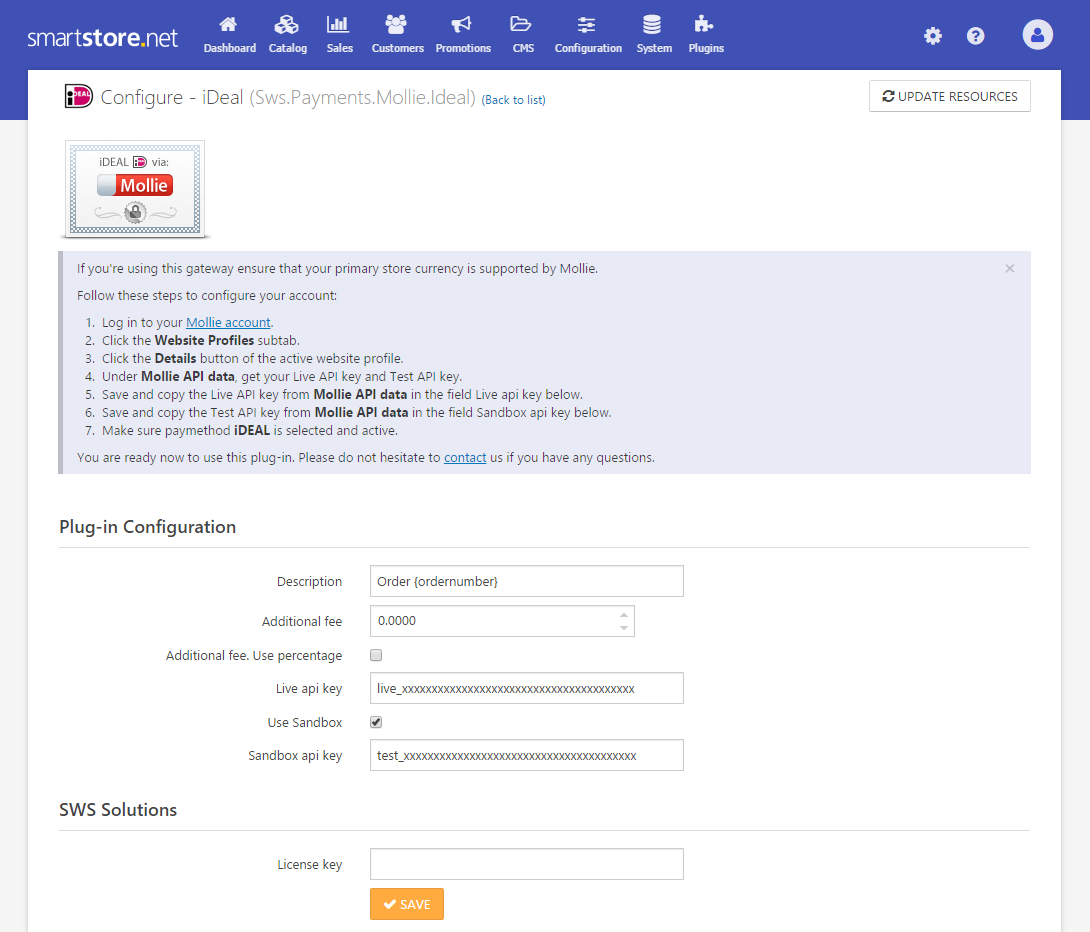
Task: Click the Back to list link
Action: [x=513, y=100]
